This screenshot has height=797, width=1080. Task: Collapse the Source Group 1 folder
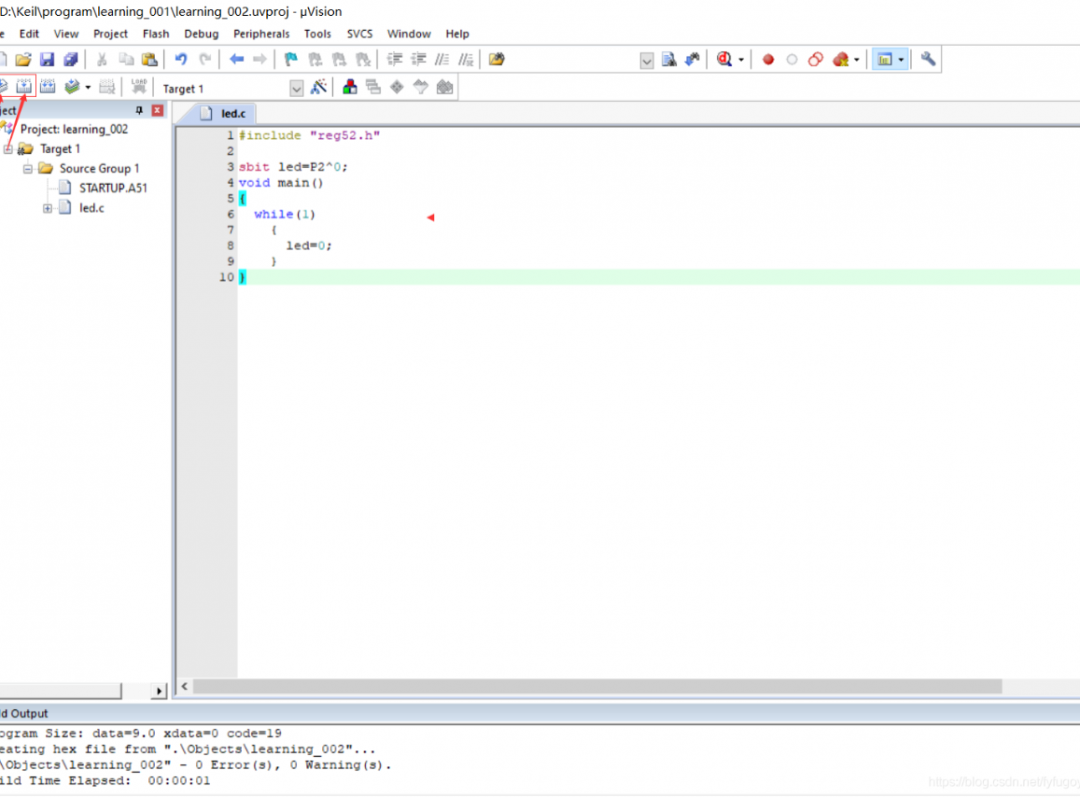coord(28,169)
